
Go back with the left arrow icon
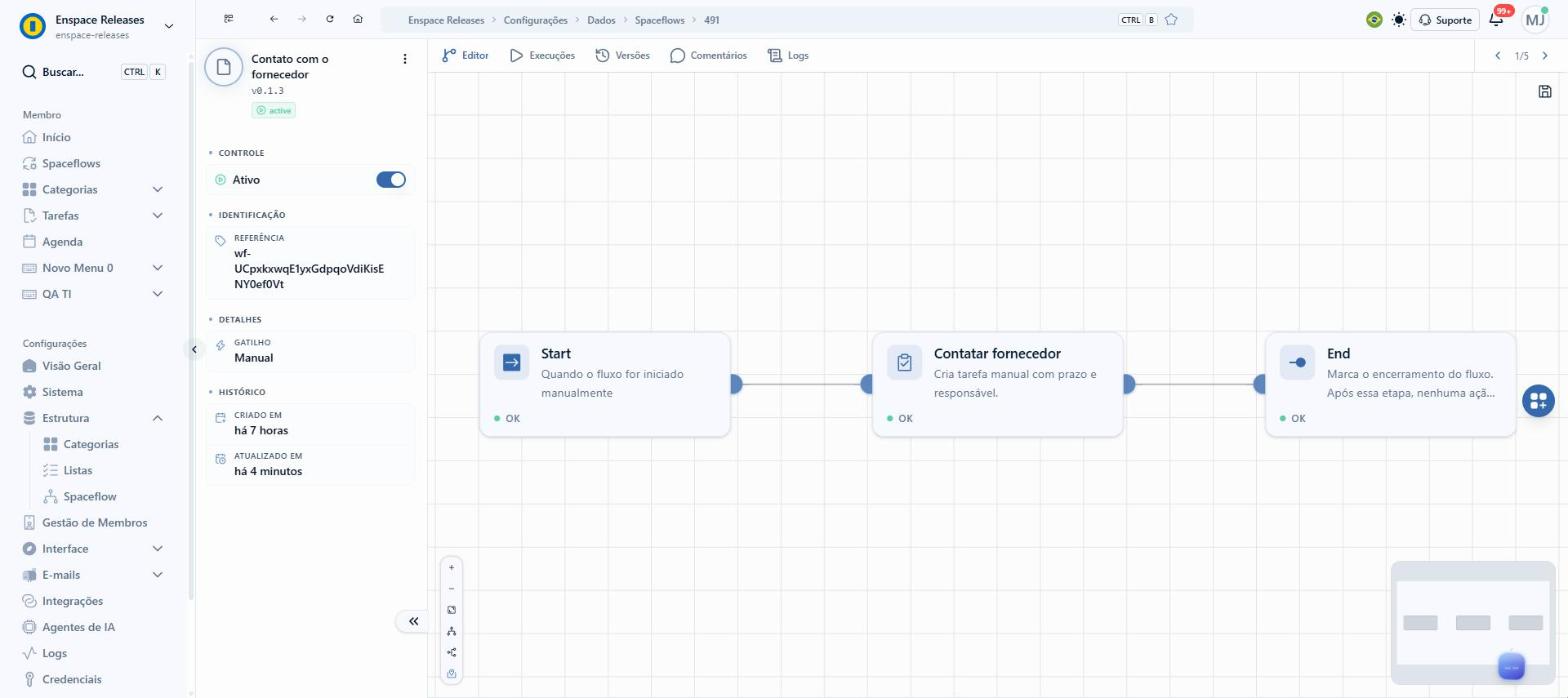point(274,19)
